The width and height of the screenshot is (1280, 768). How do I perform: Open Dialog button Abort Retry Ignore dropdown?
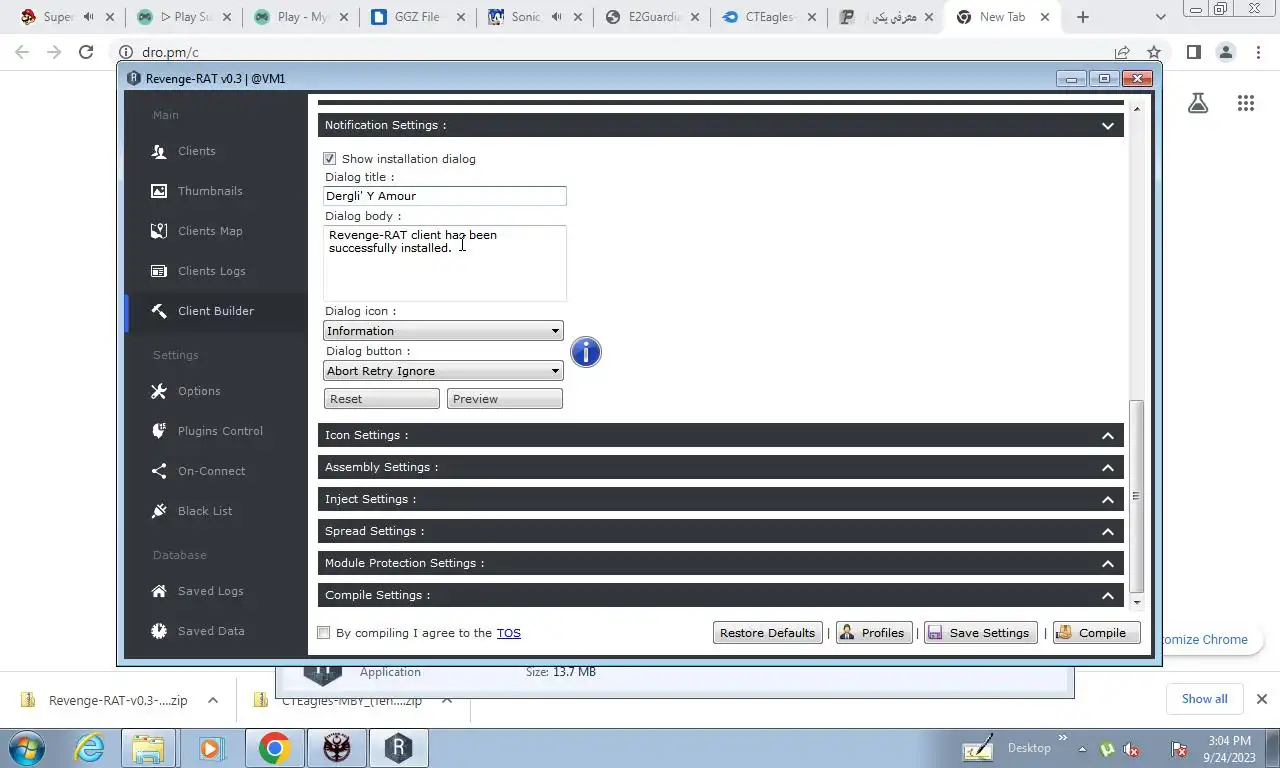point(443,371)
